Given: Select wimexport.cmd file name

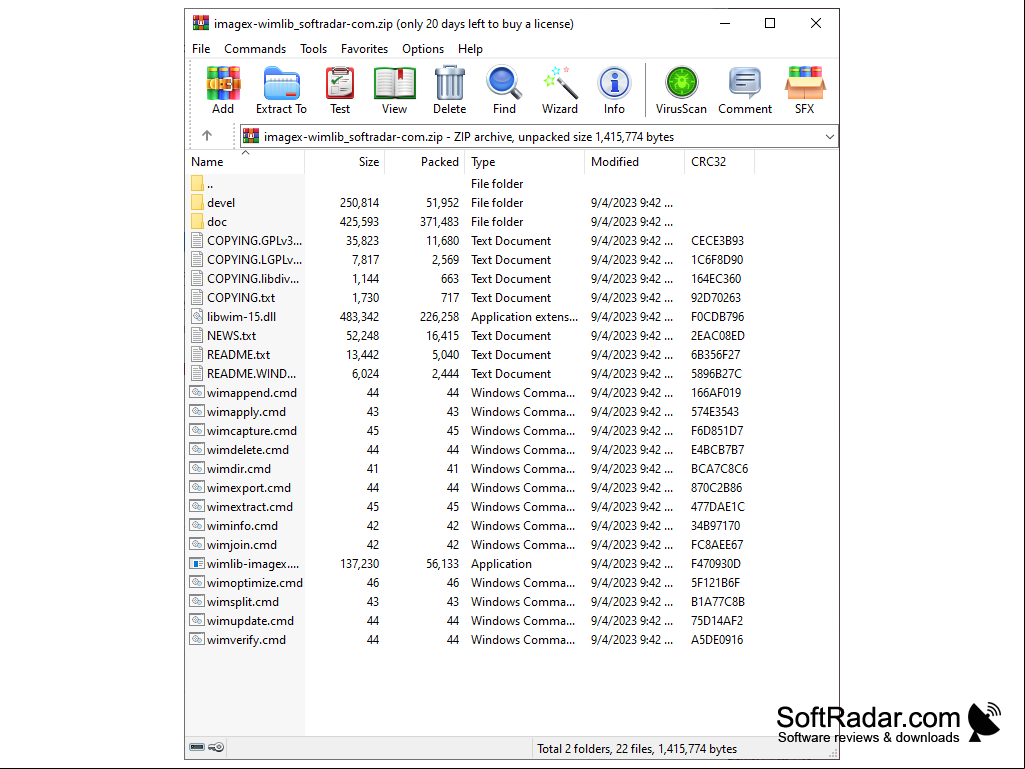Looking at the screenshot, I should (x=249, y=487).
